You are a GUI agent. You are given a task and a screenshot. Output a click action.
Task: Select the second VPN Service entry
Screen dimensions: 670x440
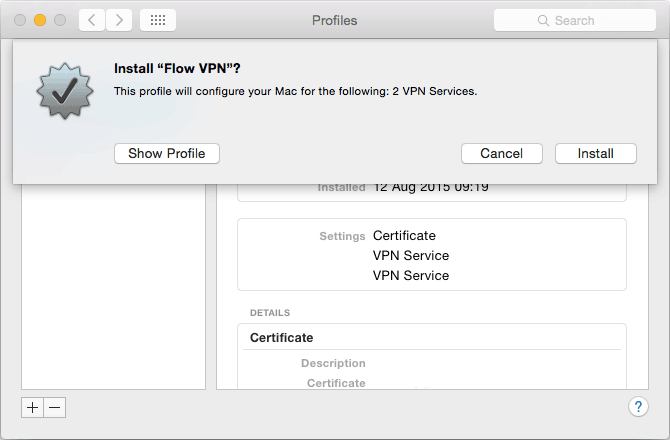(411, 276)
